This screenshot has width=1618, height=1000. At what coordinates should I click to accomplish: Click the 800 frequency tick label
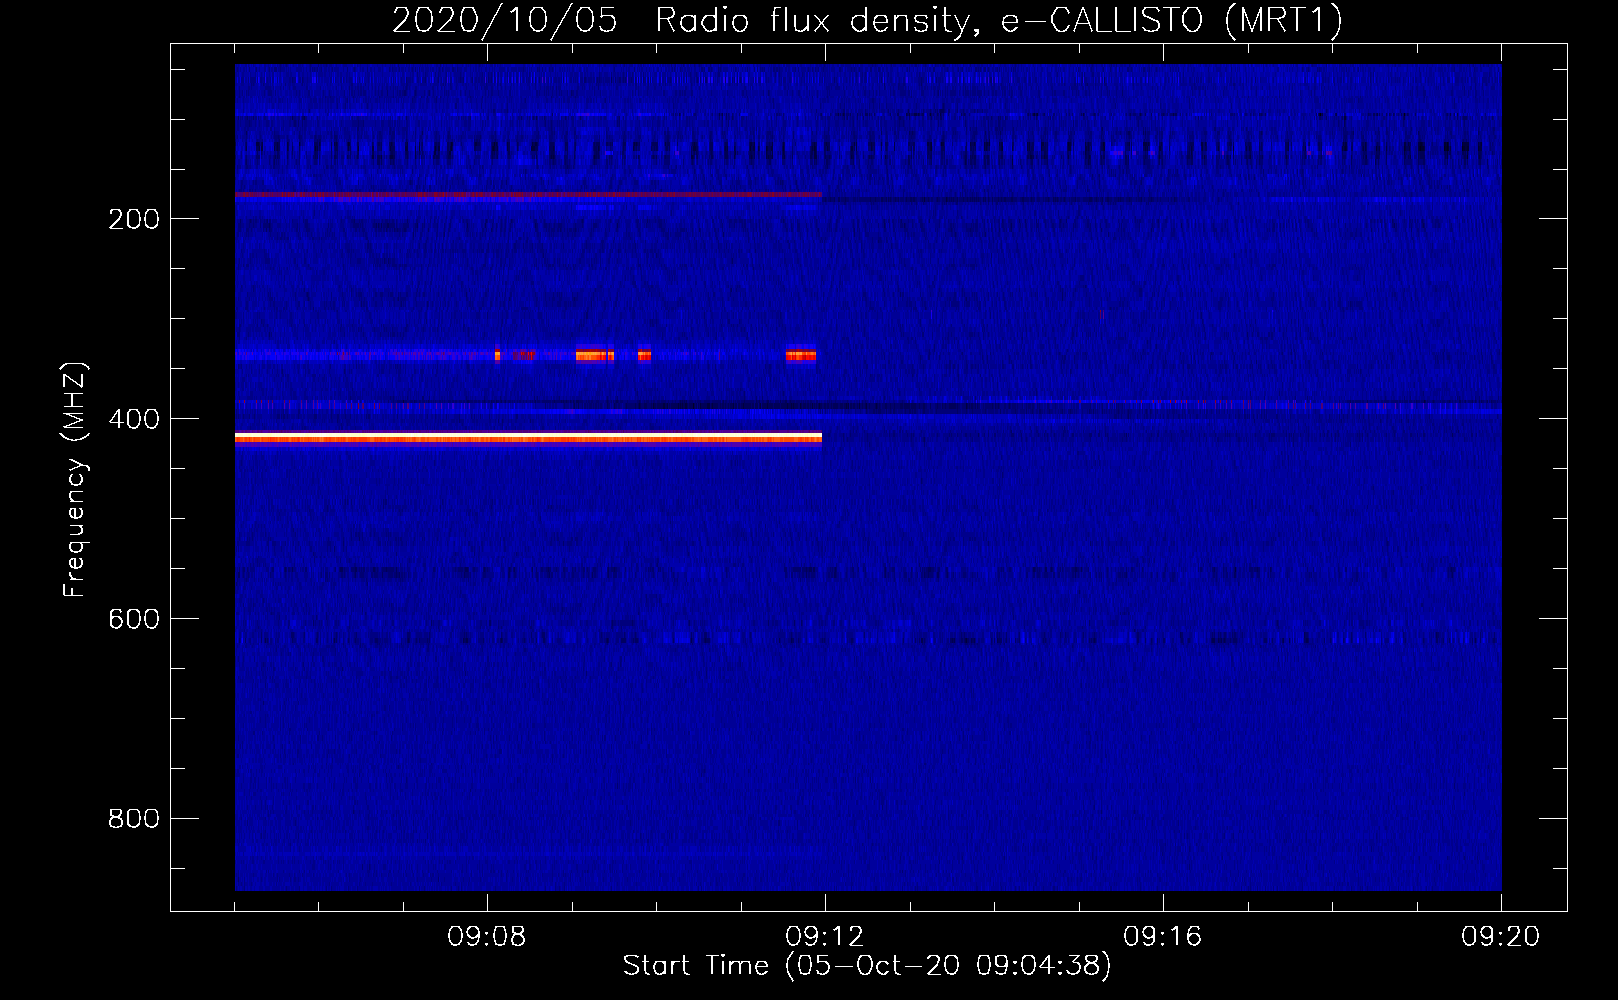click(133, 819)
